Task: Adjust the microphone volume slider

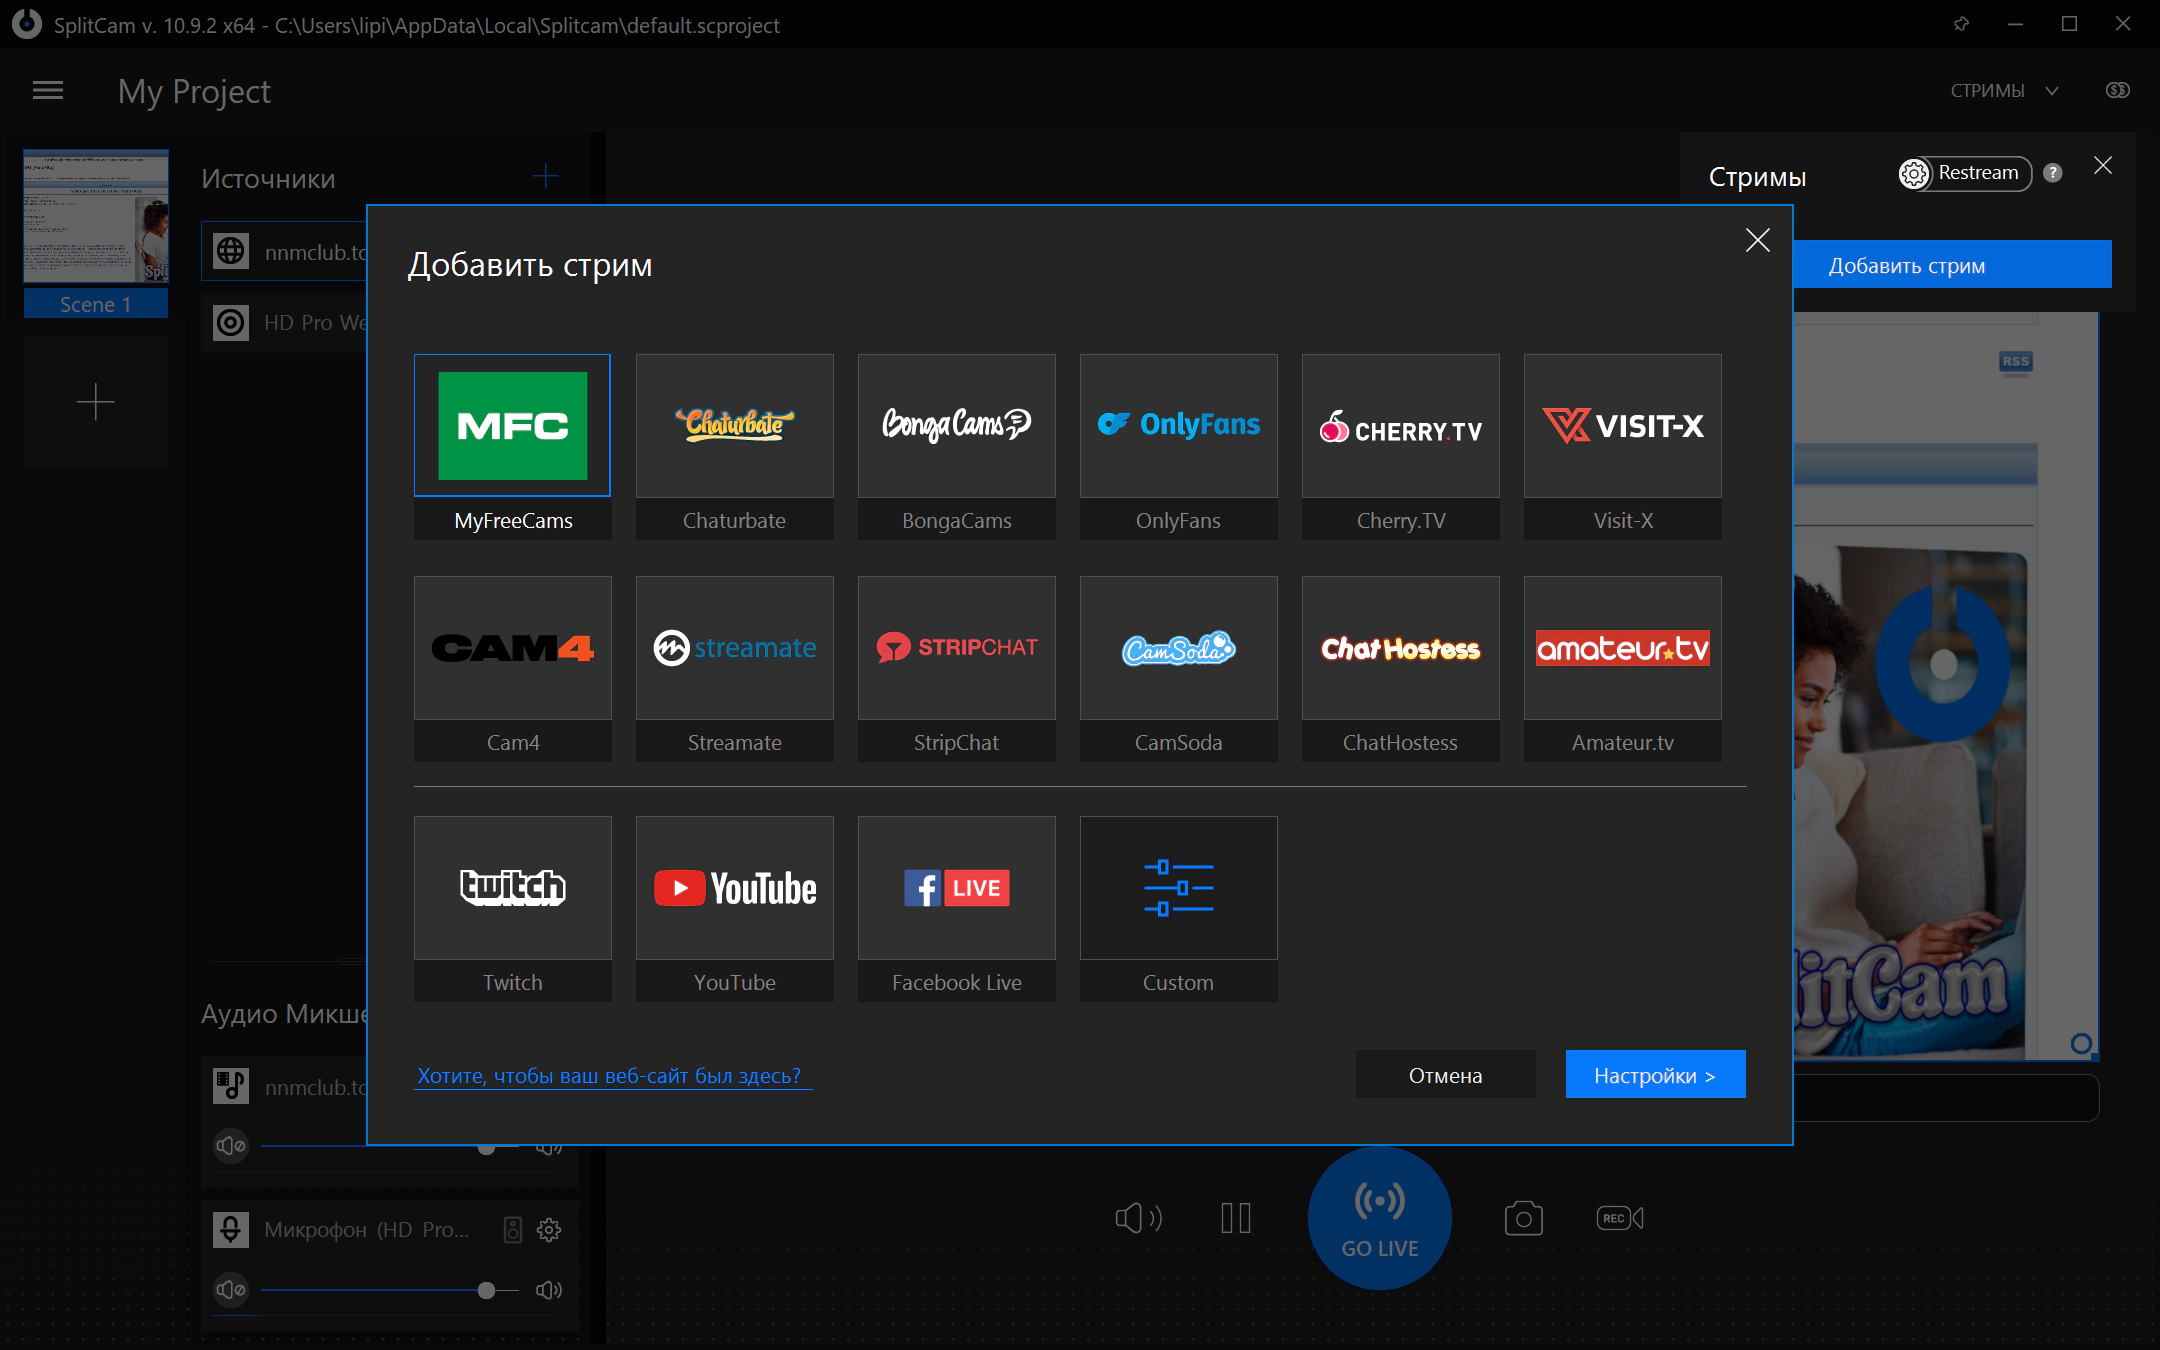Action: 486,1290
